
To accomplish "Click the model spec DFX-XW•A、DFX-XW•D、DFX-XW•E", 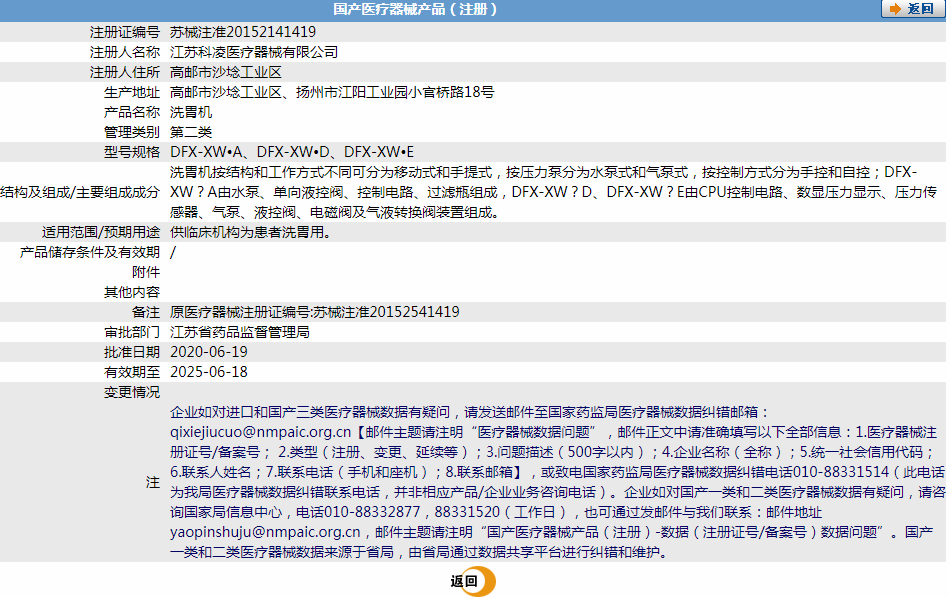I will [x=292, y=152].
